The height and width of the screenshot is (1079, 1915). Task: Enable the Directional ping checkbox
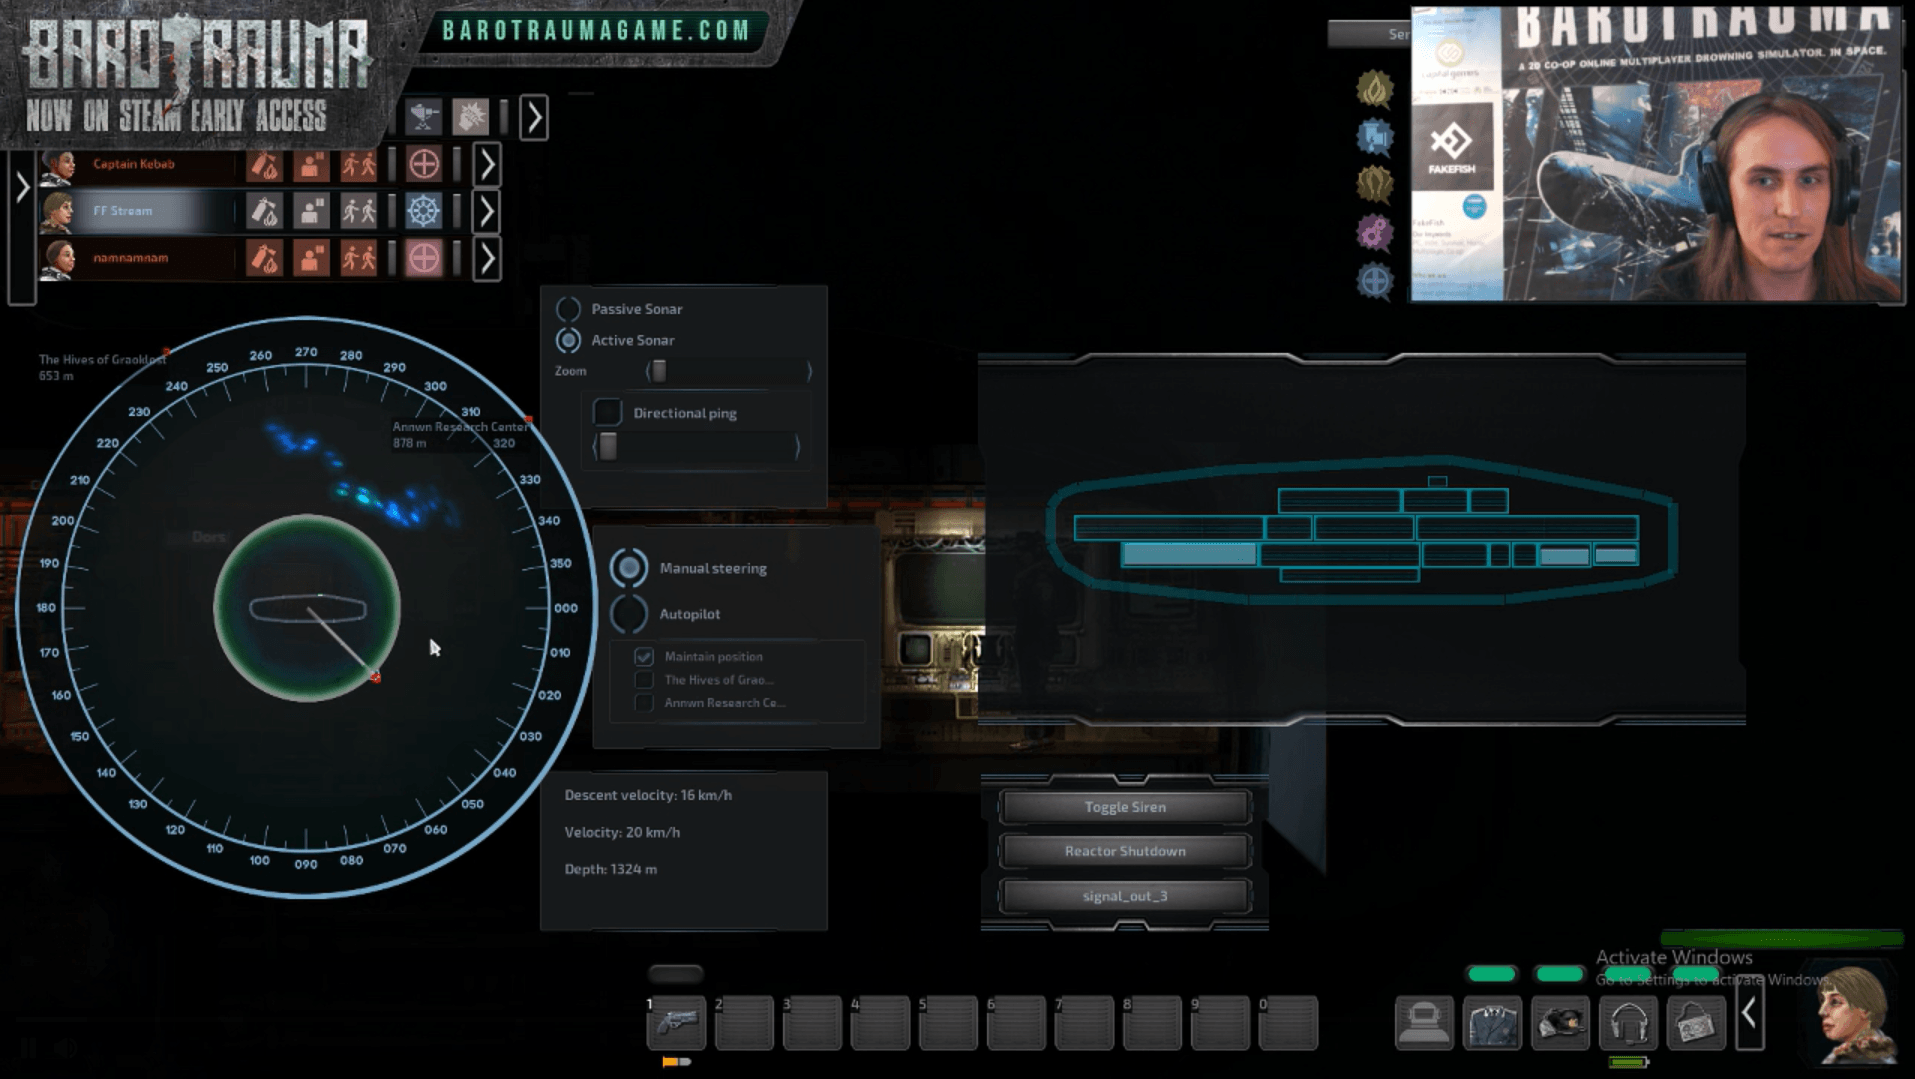click(607, 412)
